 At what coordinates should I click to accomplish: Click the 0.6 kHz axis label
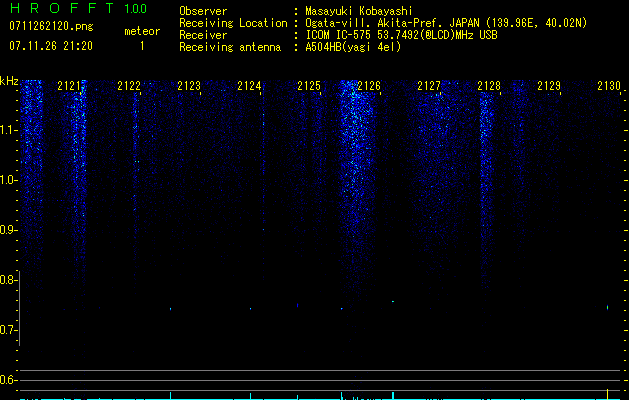point(8,380)
